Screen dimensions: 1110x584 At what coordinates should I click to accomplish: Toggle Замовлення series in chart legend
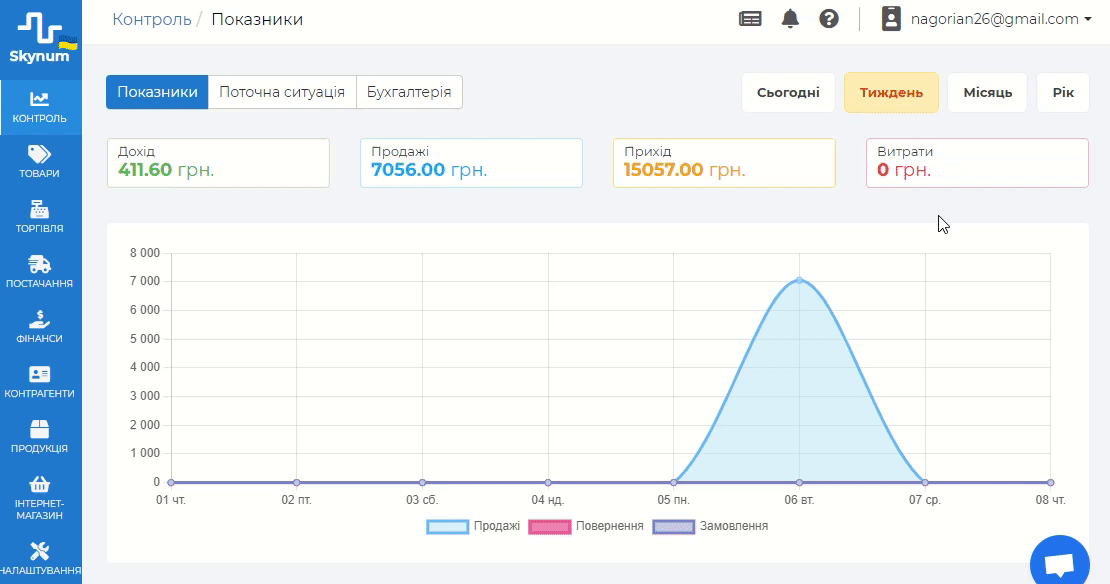710,526
